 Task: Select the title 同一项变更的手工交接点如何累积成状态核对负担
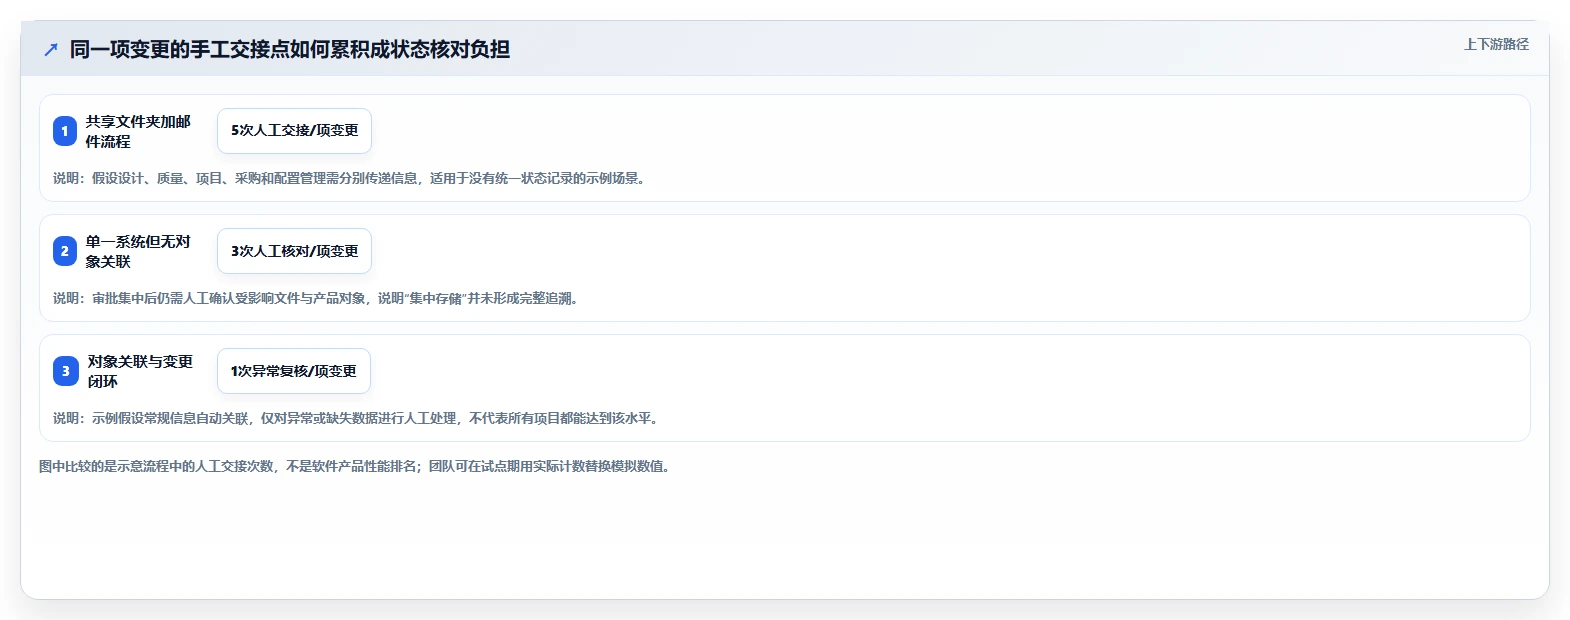(290, 49)
